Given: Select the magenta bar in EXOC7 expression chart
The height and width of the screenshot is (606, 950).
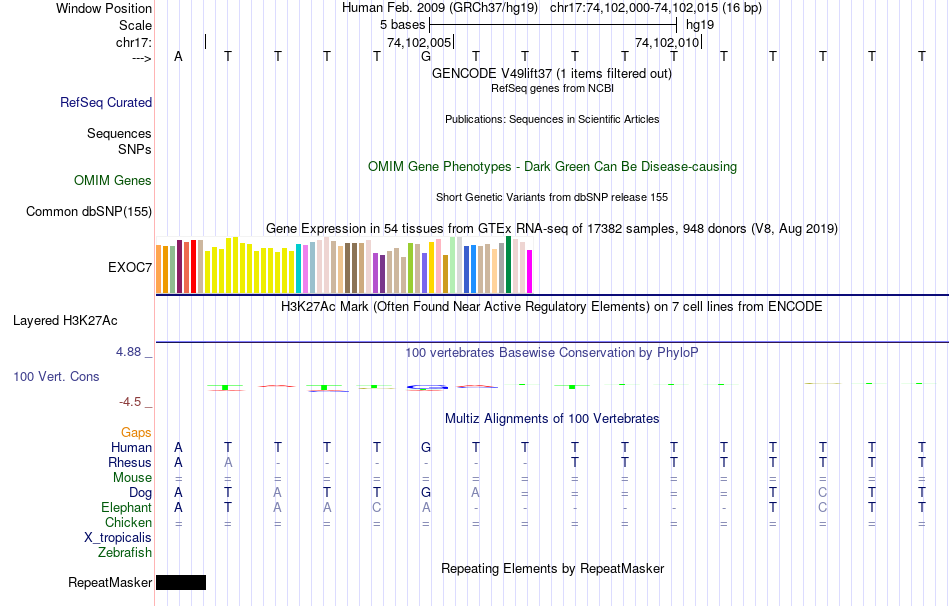Looking at the screenshot, I should tap(530, 271).
